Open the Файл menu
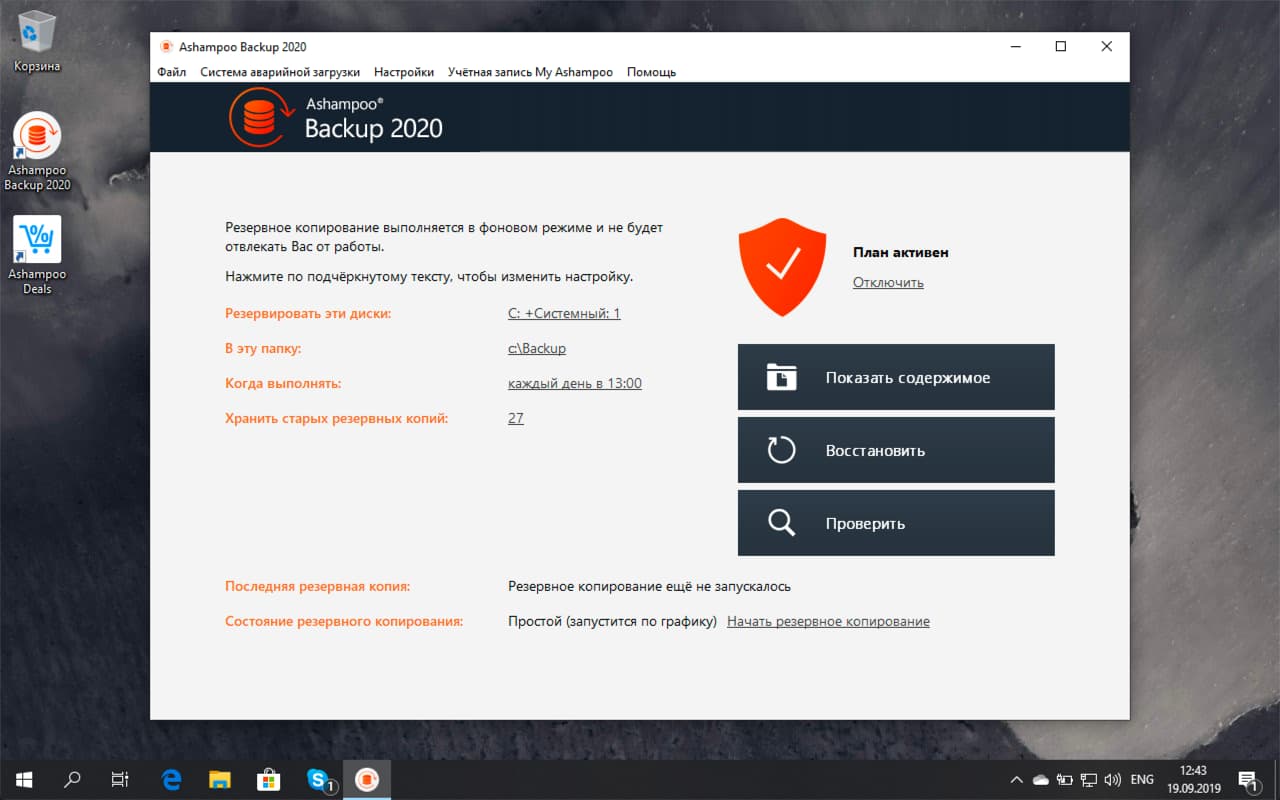The height and width of the screenshot is (800, 1280). pos(170,72)
